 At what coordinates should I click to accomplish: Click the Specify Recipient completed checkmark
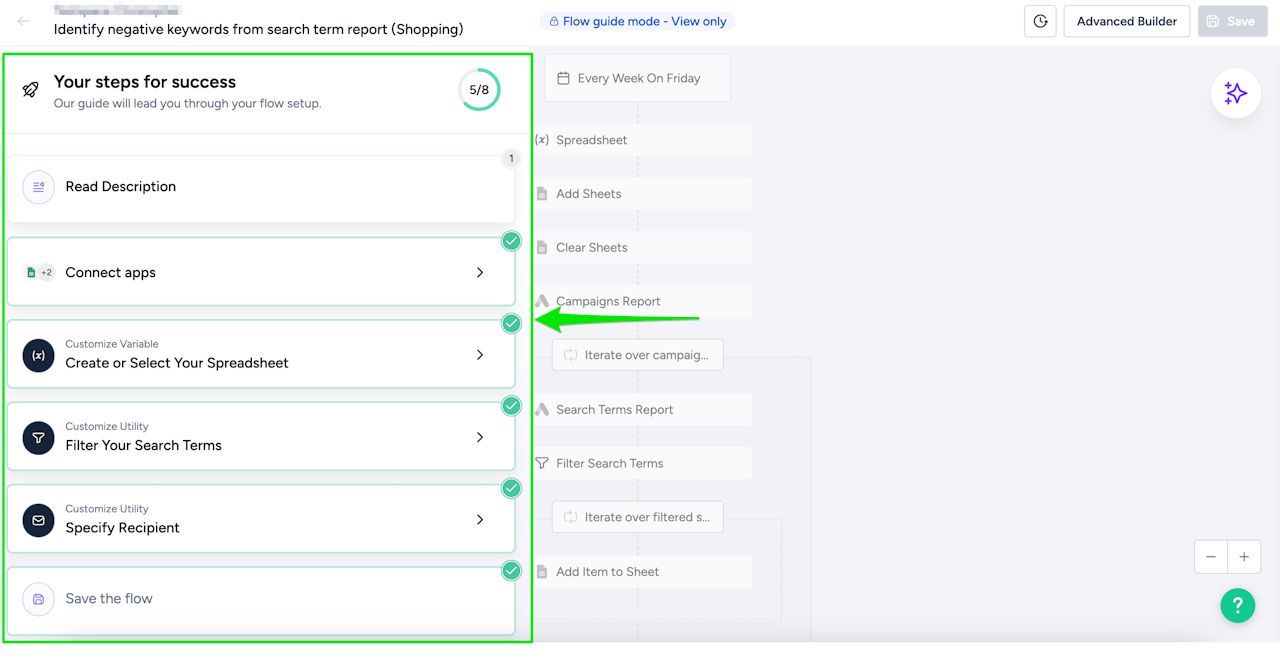pos(511,488)
